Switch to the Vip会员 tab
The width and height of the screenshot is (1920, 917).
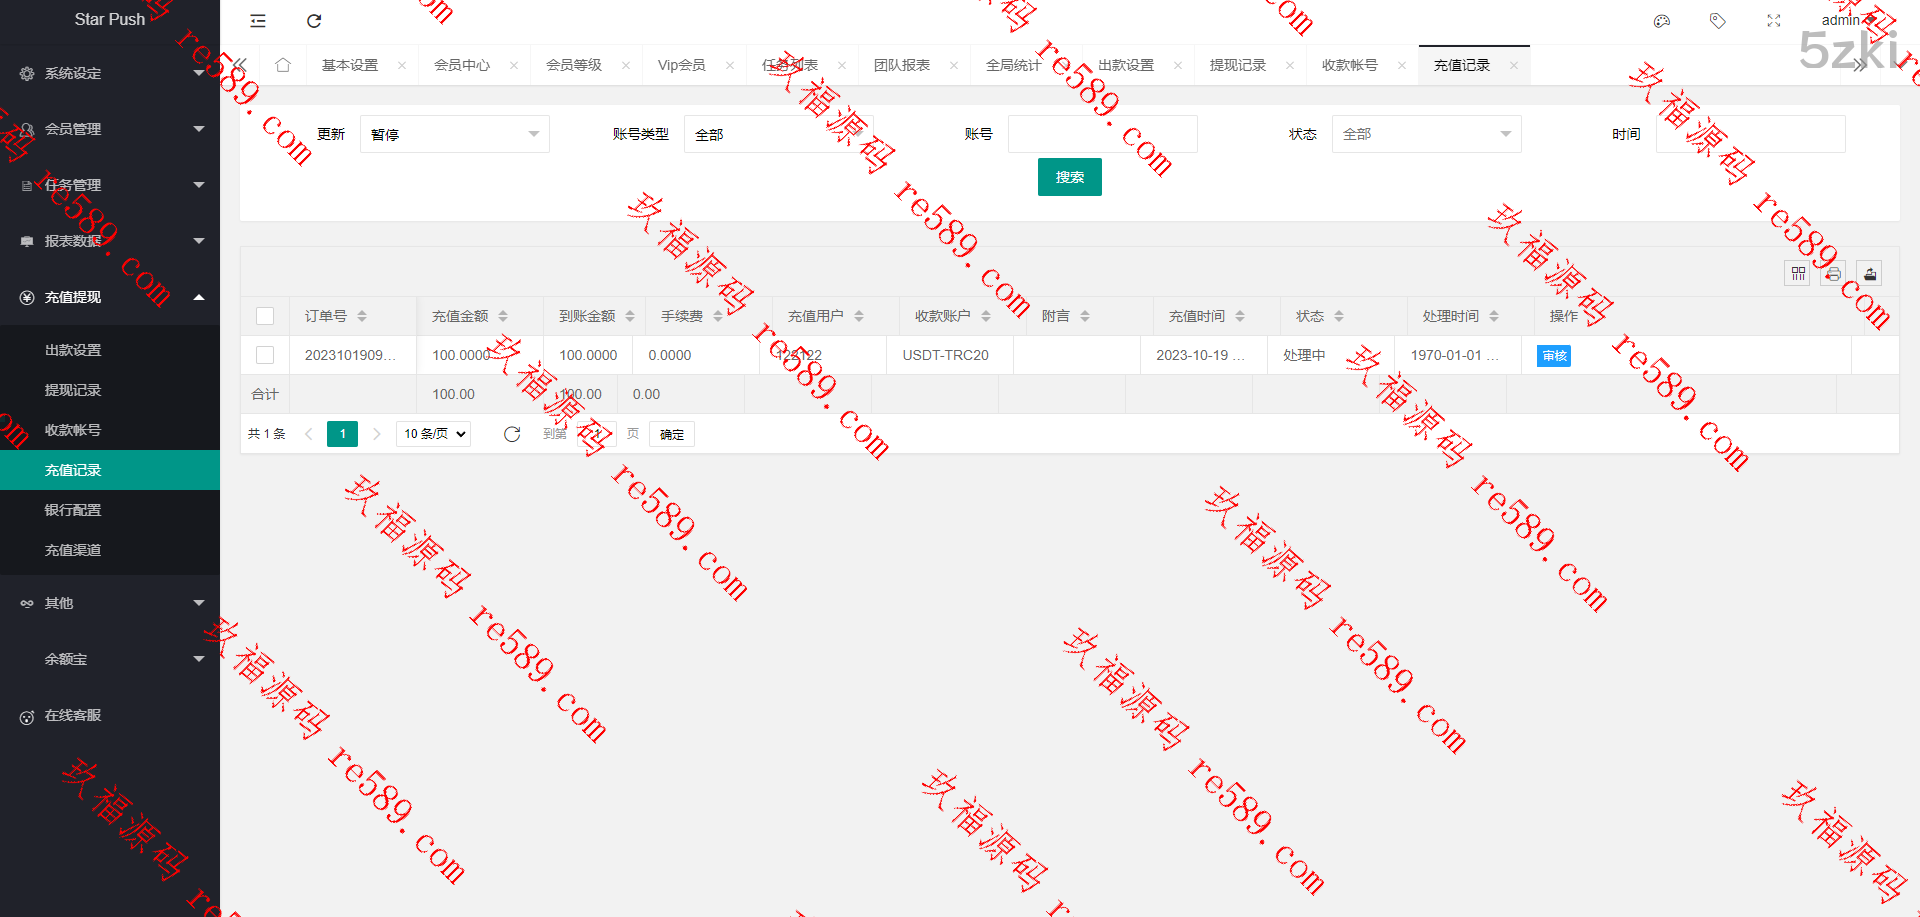point(682,65)
